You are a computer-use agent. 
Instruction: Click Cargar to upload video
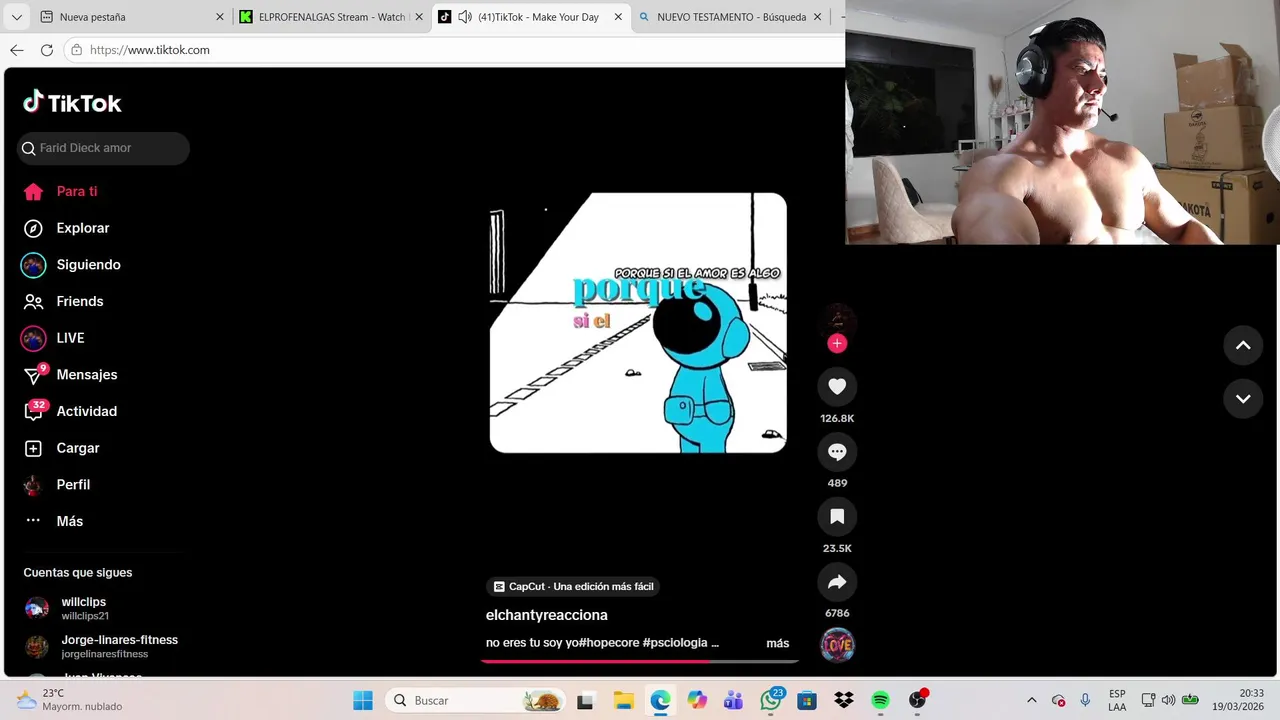pos(61,448)
